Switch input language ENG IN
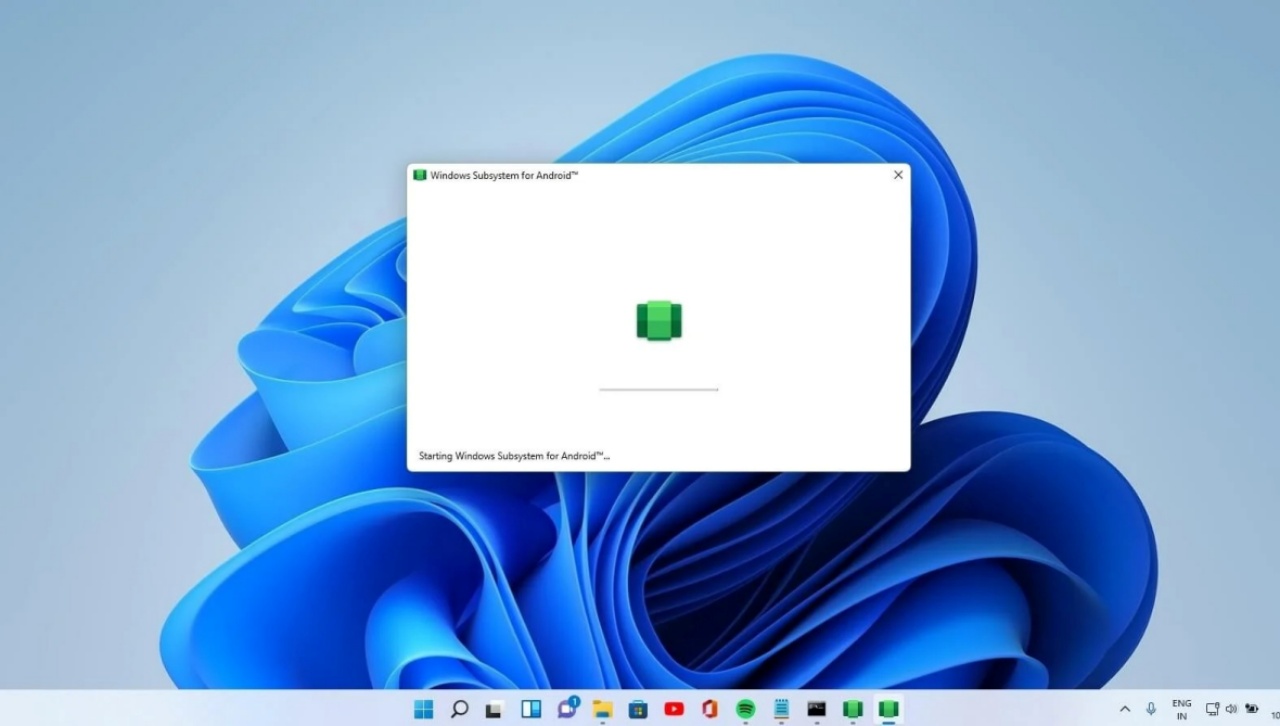This screenshot has width=1280, height=726. [1182, 709]
